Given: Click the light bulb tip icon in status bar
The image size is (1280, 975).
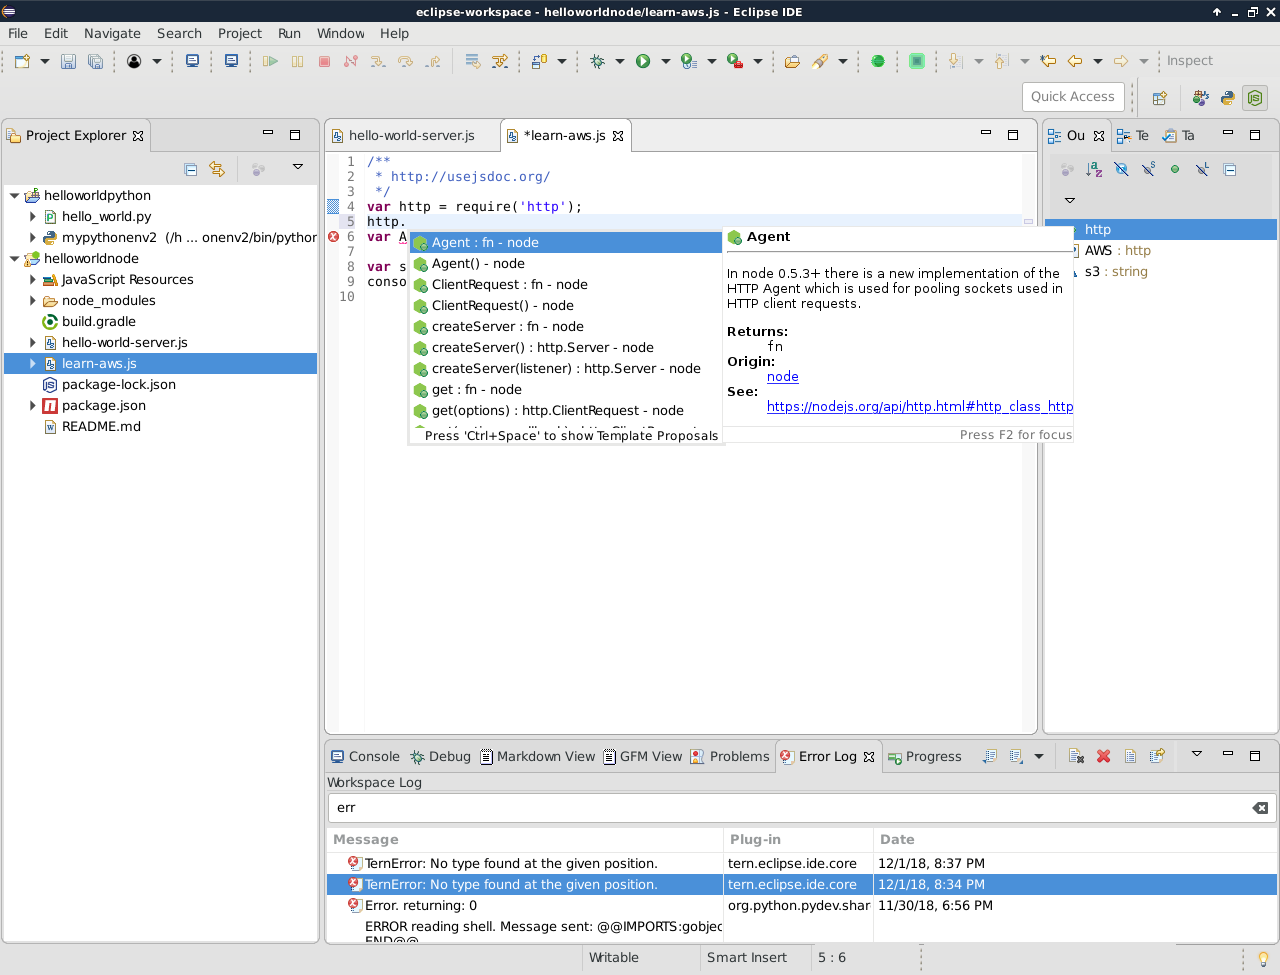Looking at the screenshot, I should 1263,958.
